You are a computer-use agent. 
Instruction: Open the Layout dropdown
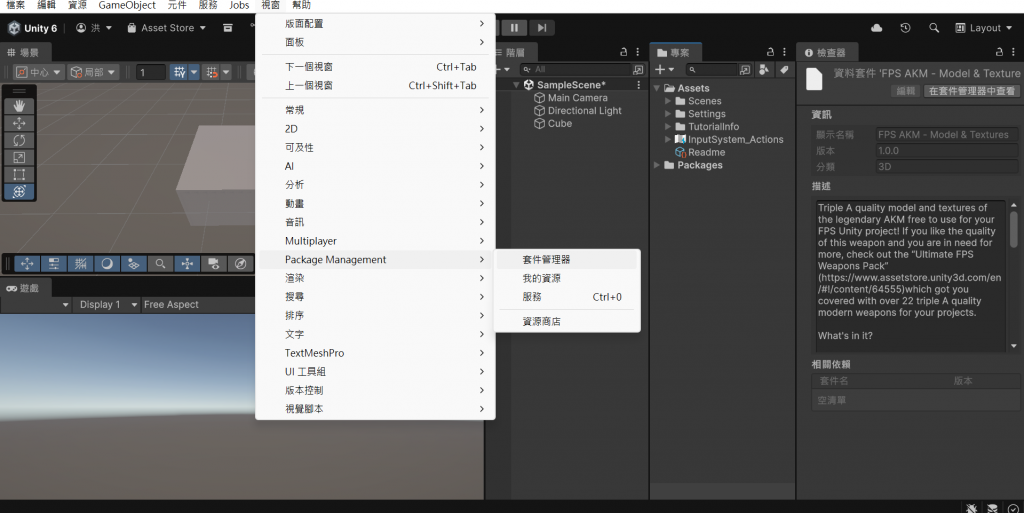[984, 28]
